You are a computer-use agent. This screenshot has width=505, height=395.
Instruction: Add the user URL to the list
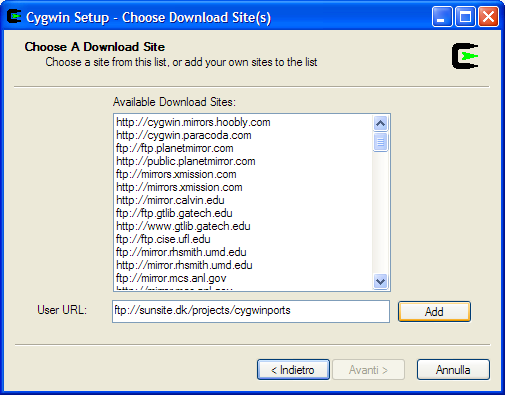pyautogui.click(x=434, y=312)
